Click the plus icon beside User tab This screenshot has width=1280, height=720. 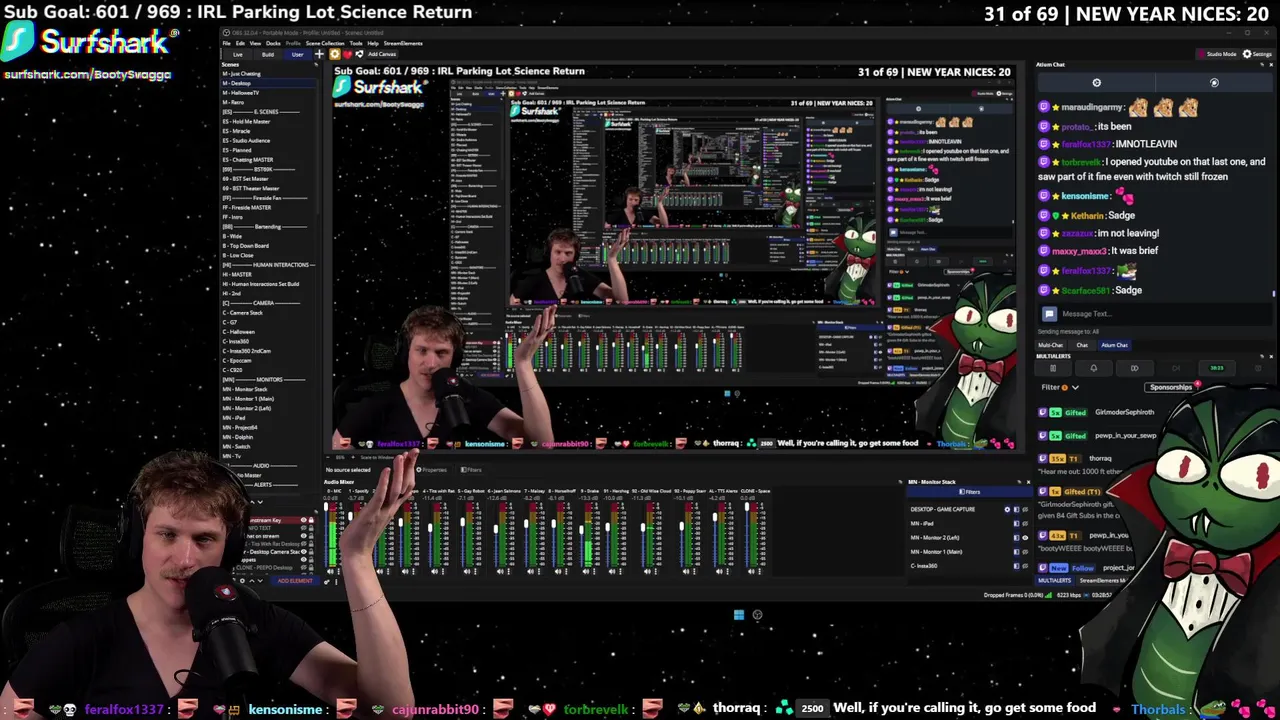(319, 54)
